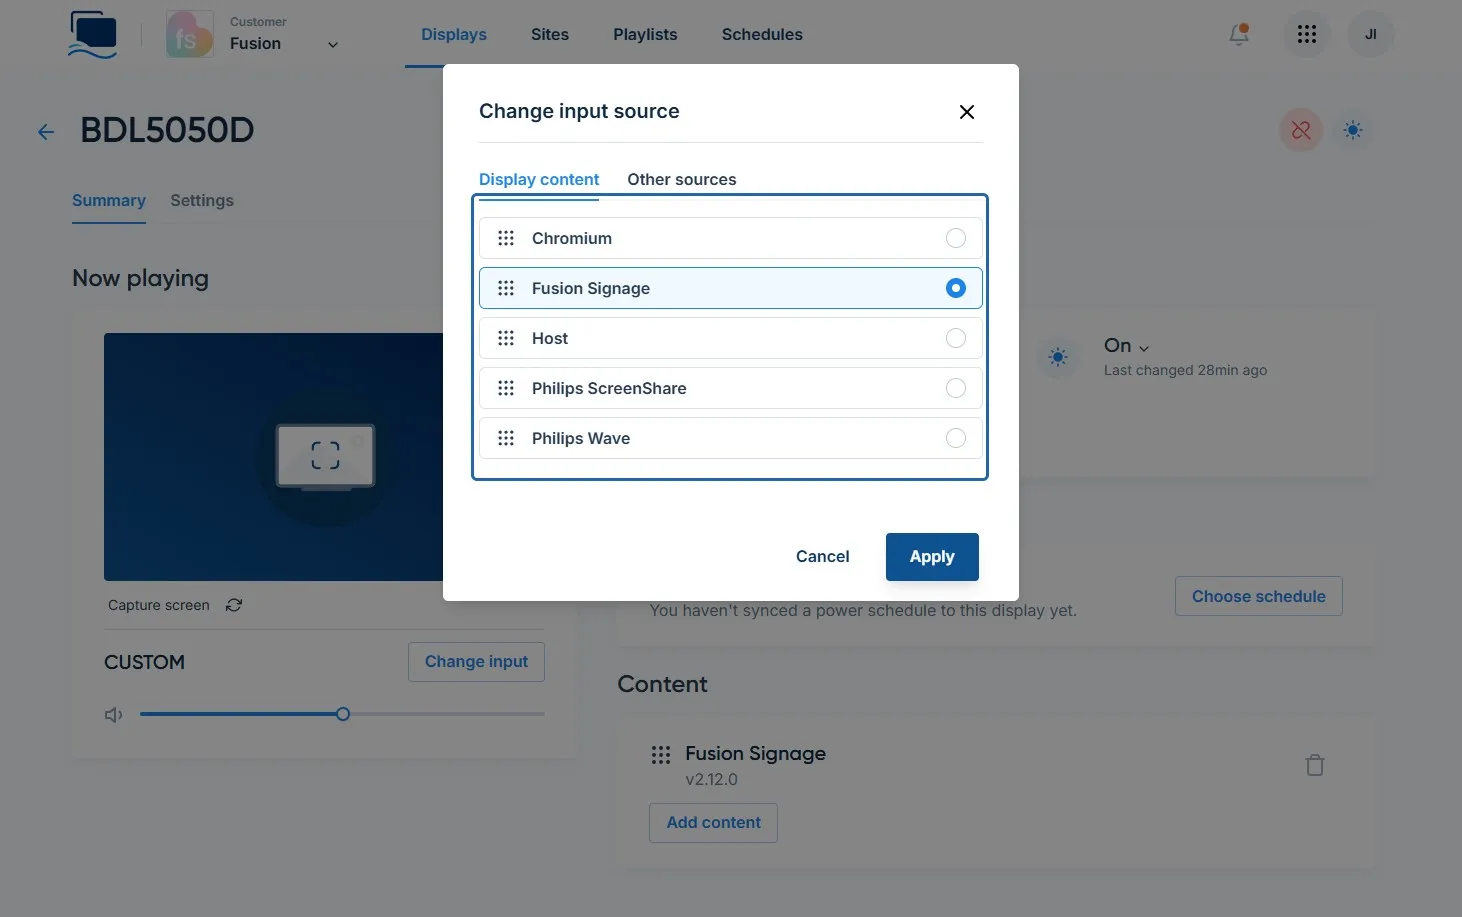
Task: Go back using the arrow beside BDL5050D
Action: [x=46, y=131]
